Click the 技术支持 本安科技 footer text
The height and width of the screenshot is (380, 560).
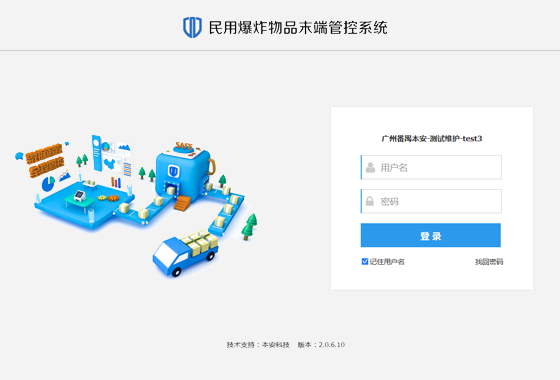tap(258, 345)
